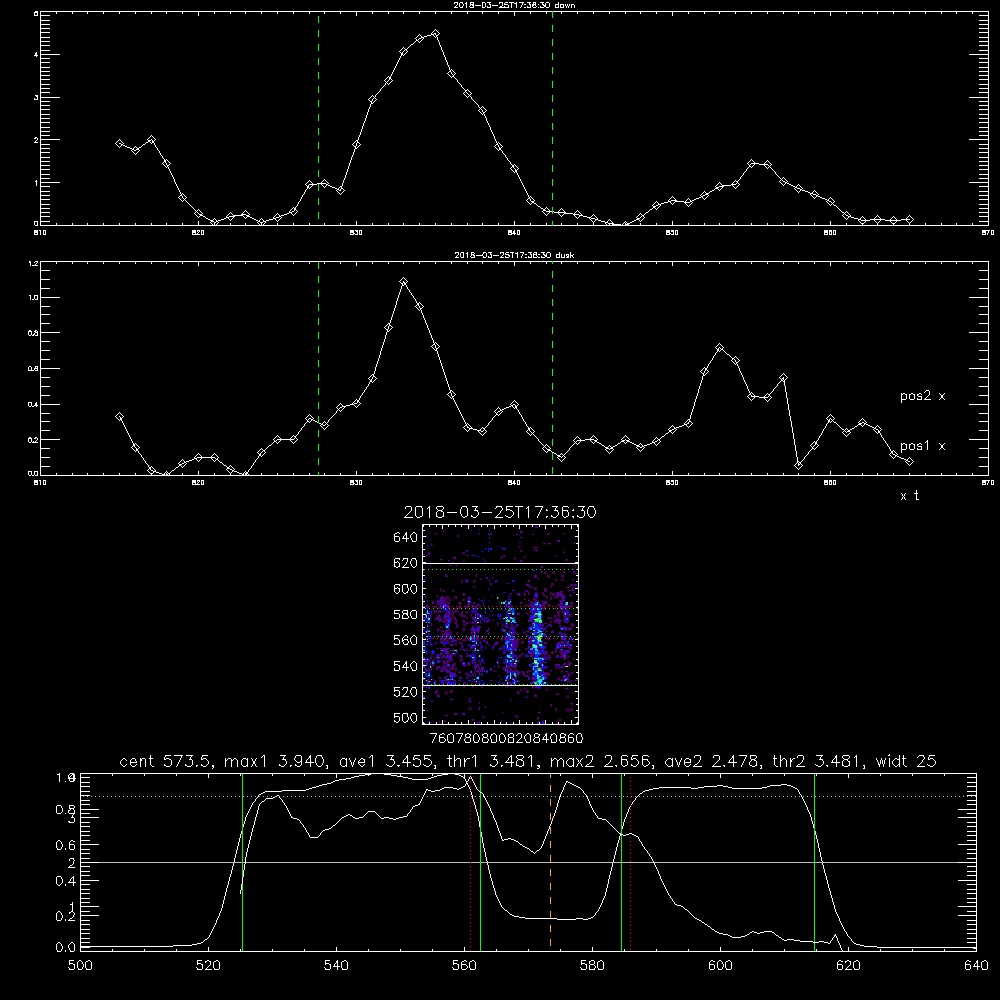Click the last diamond point of dawn curve
Screen dimensions: 1000x1000
tap(909, 219)
